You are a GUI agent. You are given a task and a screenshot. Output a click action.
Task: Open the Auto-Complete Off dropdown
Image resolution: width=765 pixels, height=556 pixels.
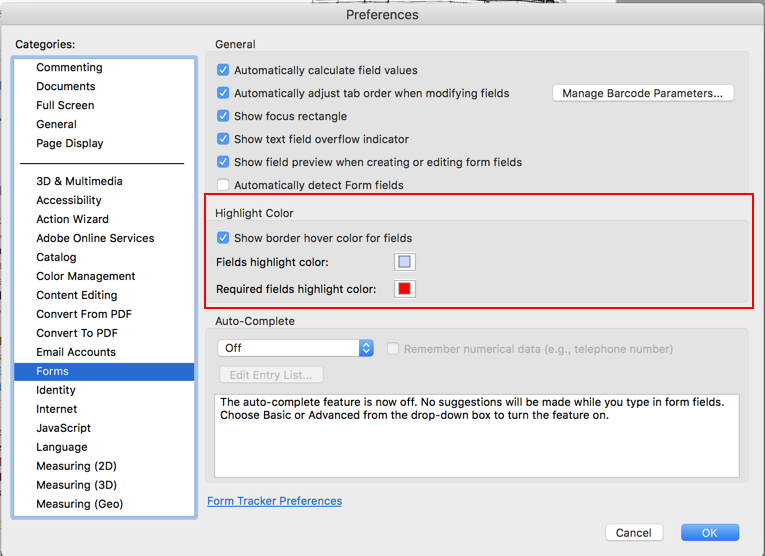[296, 348]
